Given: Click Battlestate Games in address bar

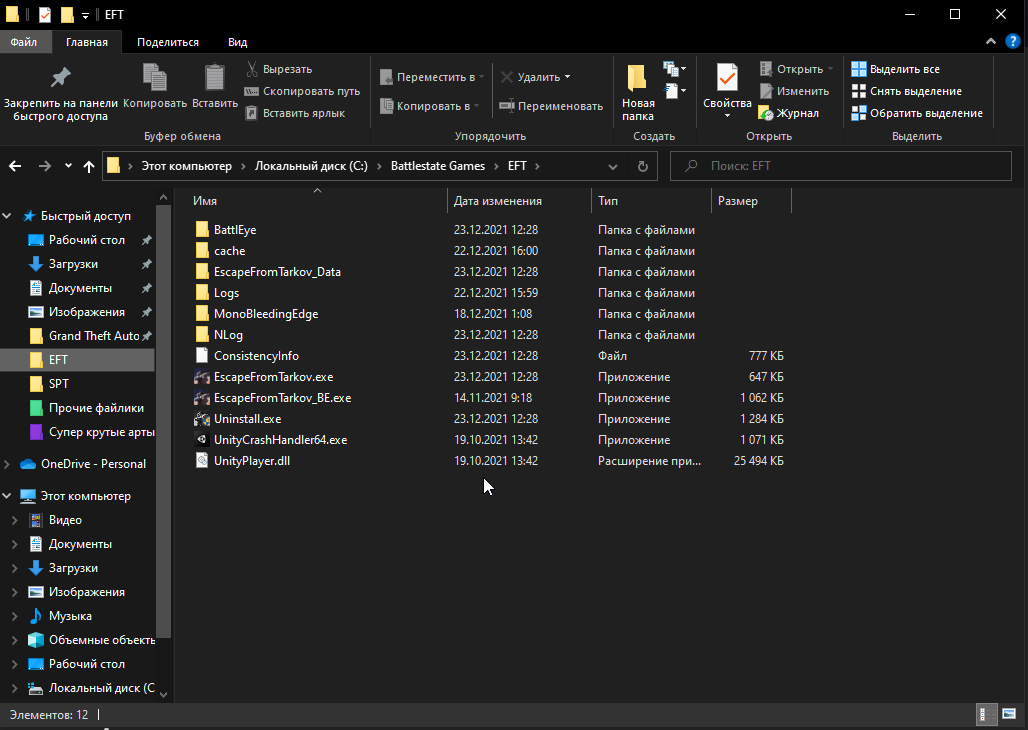Looking at the screenshot, I should click(x=438, y=166).
